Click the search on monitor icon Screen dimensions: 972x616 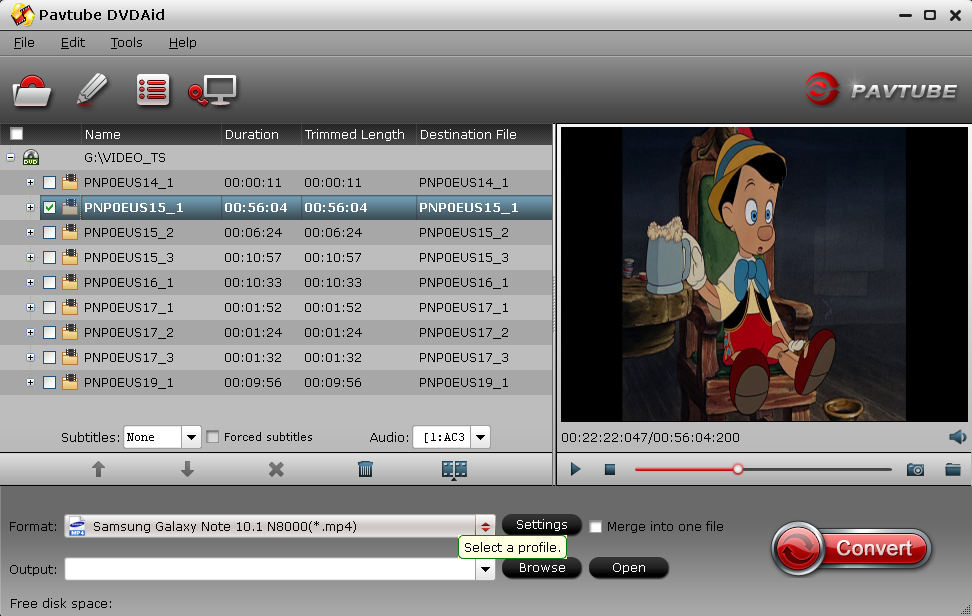[x=213, y=91]
